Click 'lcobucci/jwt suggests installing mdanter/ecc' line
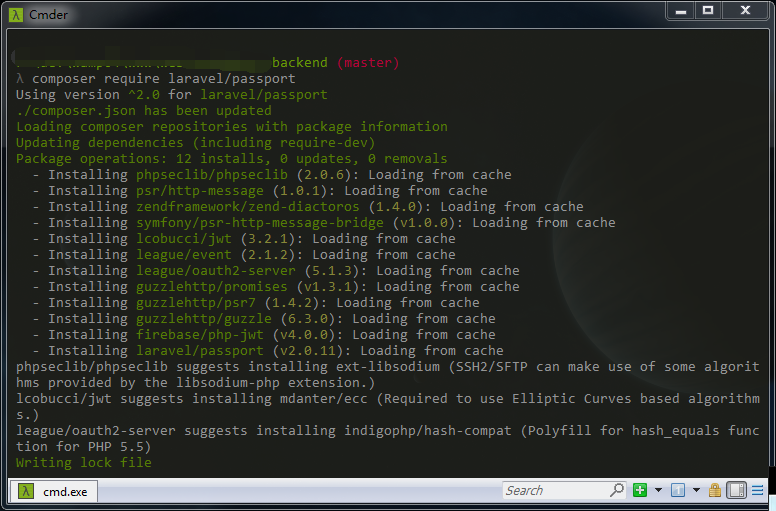 pyautogui.click(x=388, y=407)
